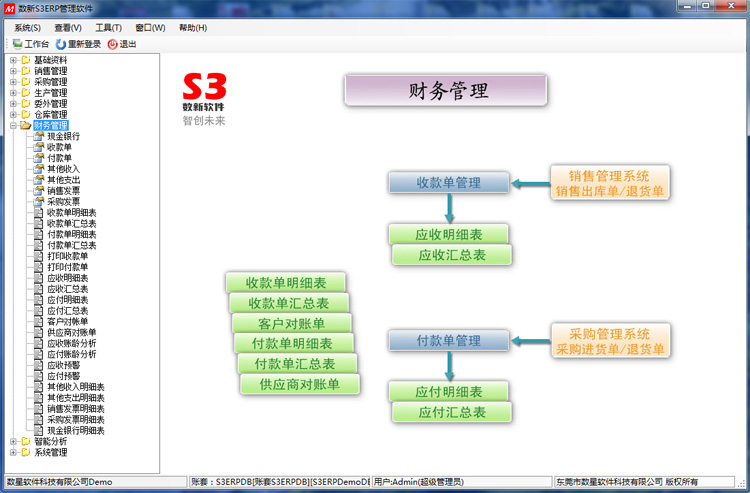Open the 工具(T) menu
Viewport: 750px width, 493px height.
coord(109,28)
